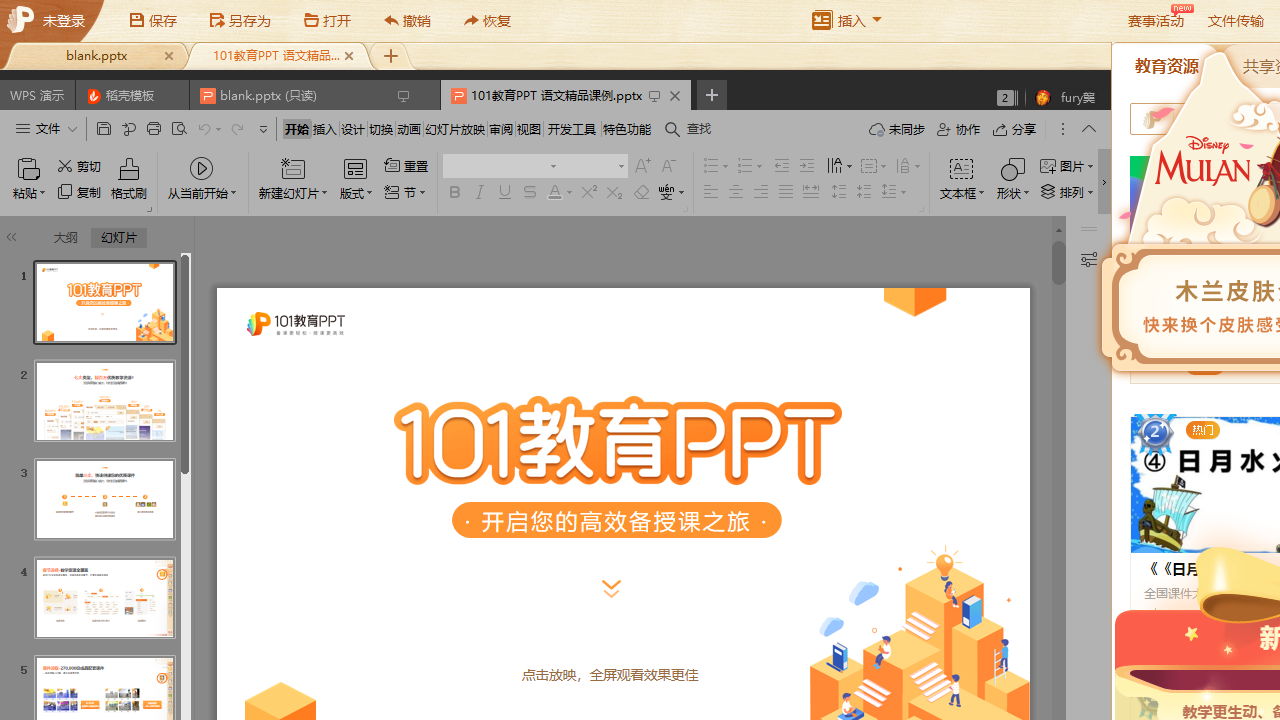This screenshot has width=1280, height=720.
Task: Click the reset (重置) slide button
Action: click(406, 167)
